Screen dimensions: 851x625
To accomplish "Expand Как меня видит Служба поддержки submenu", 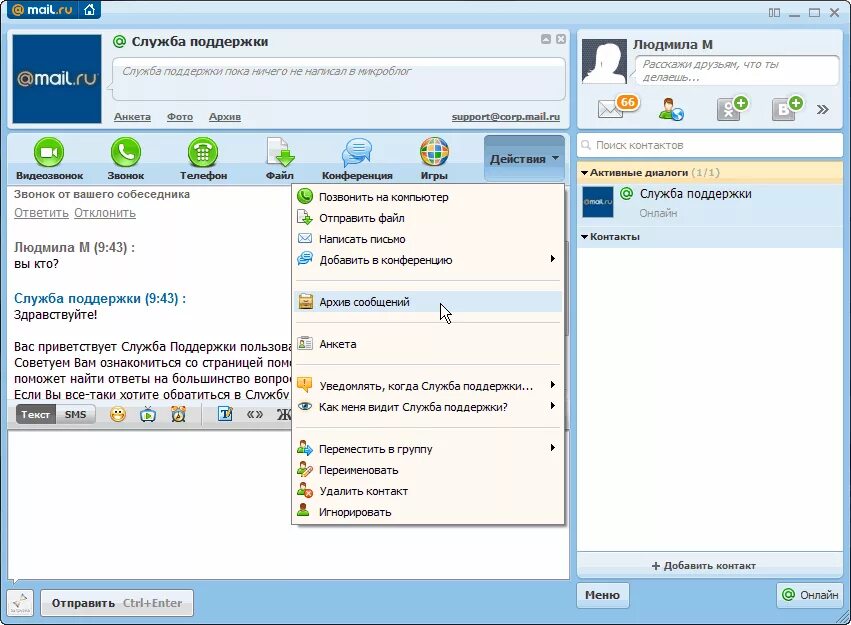I will click(x=428, y=407).
